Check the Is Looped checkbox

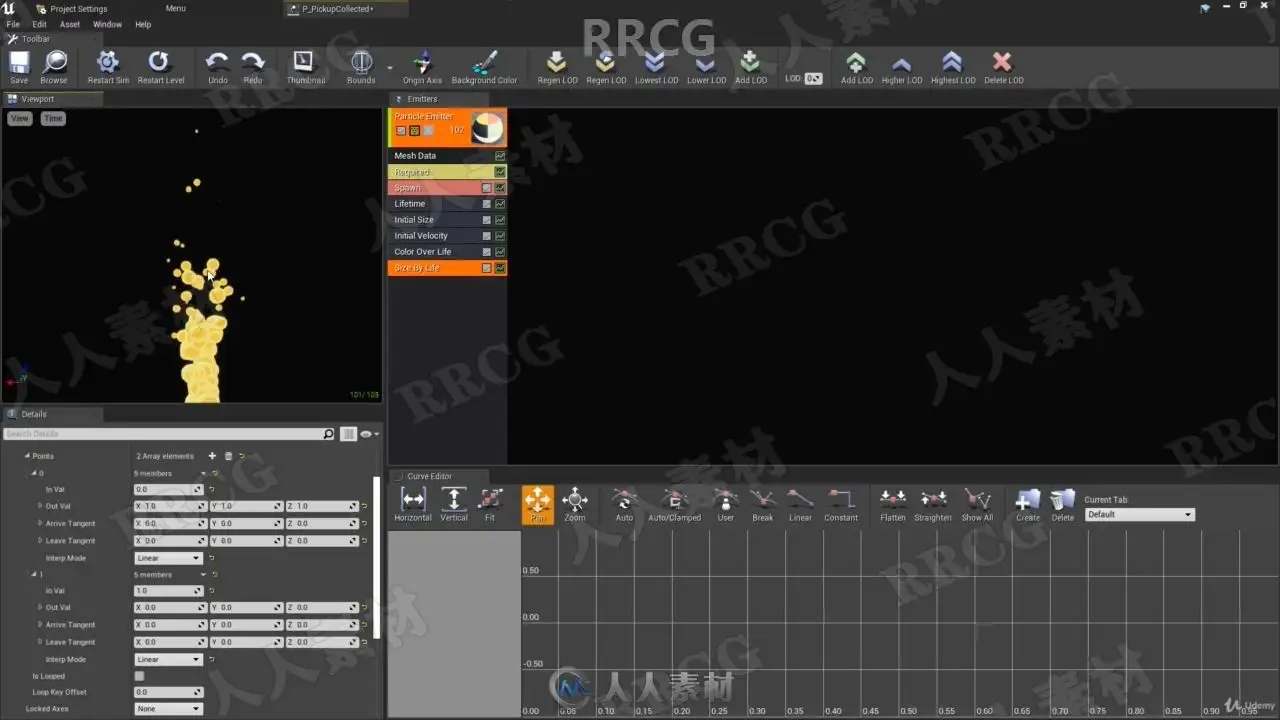[140, 676]
